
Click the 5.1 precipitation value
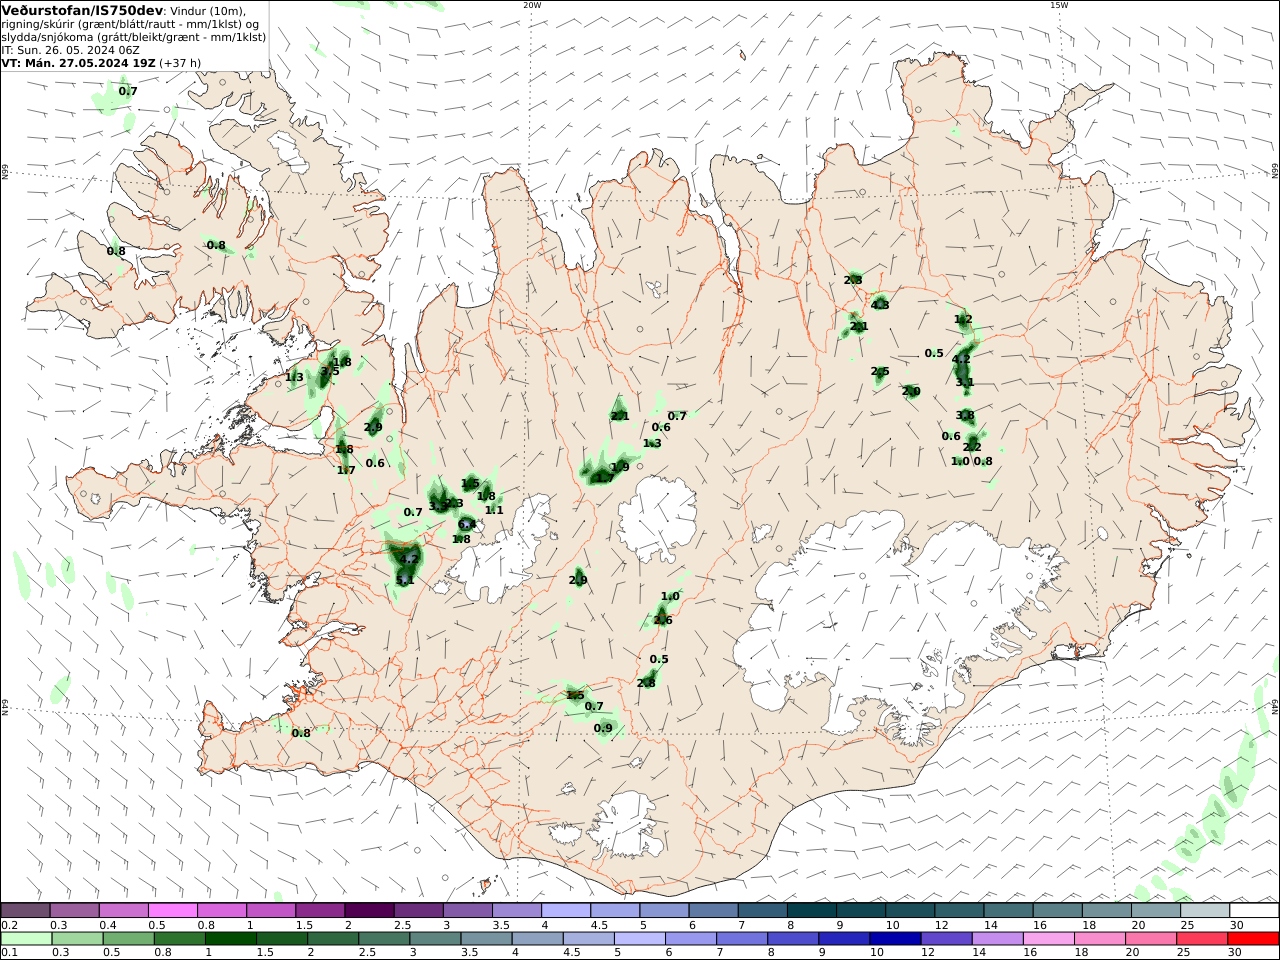[x=405, y=580]
